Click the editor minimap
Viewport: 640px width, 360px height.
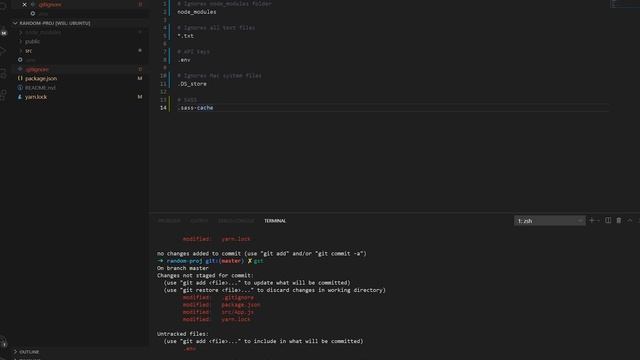624,4
